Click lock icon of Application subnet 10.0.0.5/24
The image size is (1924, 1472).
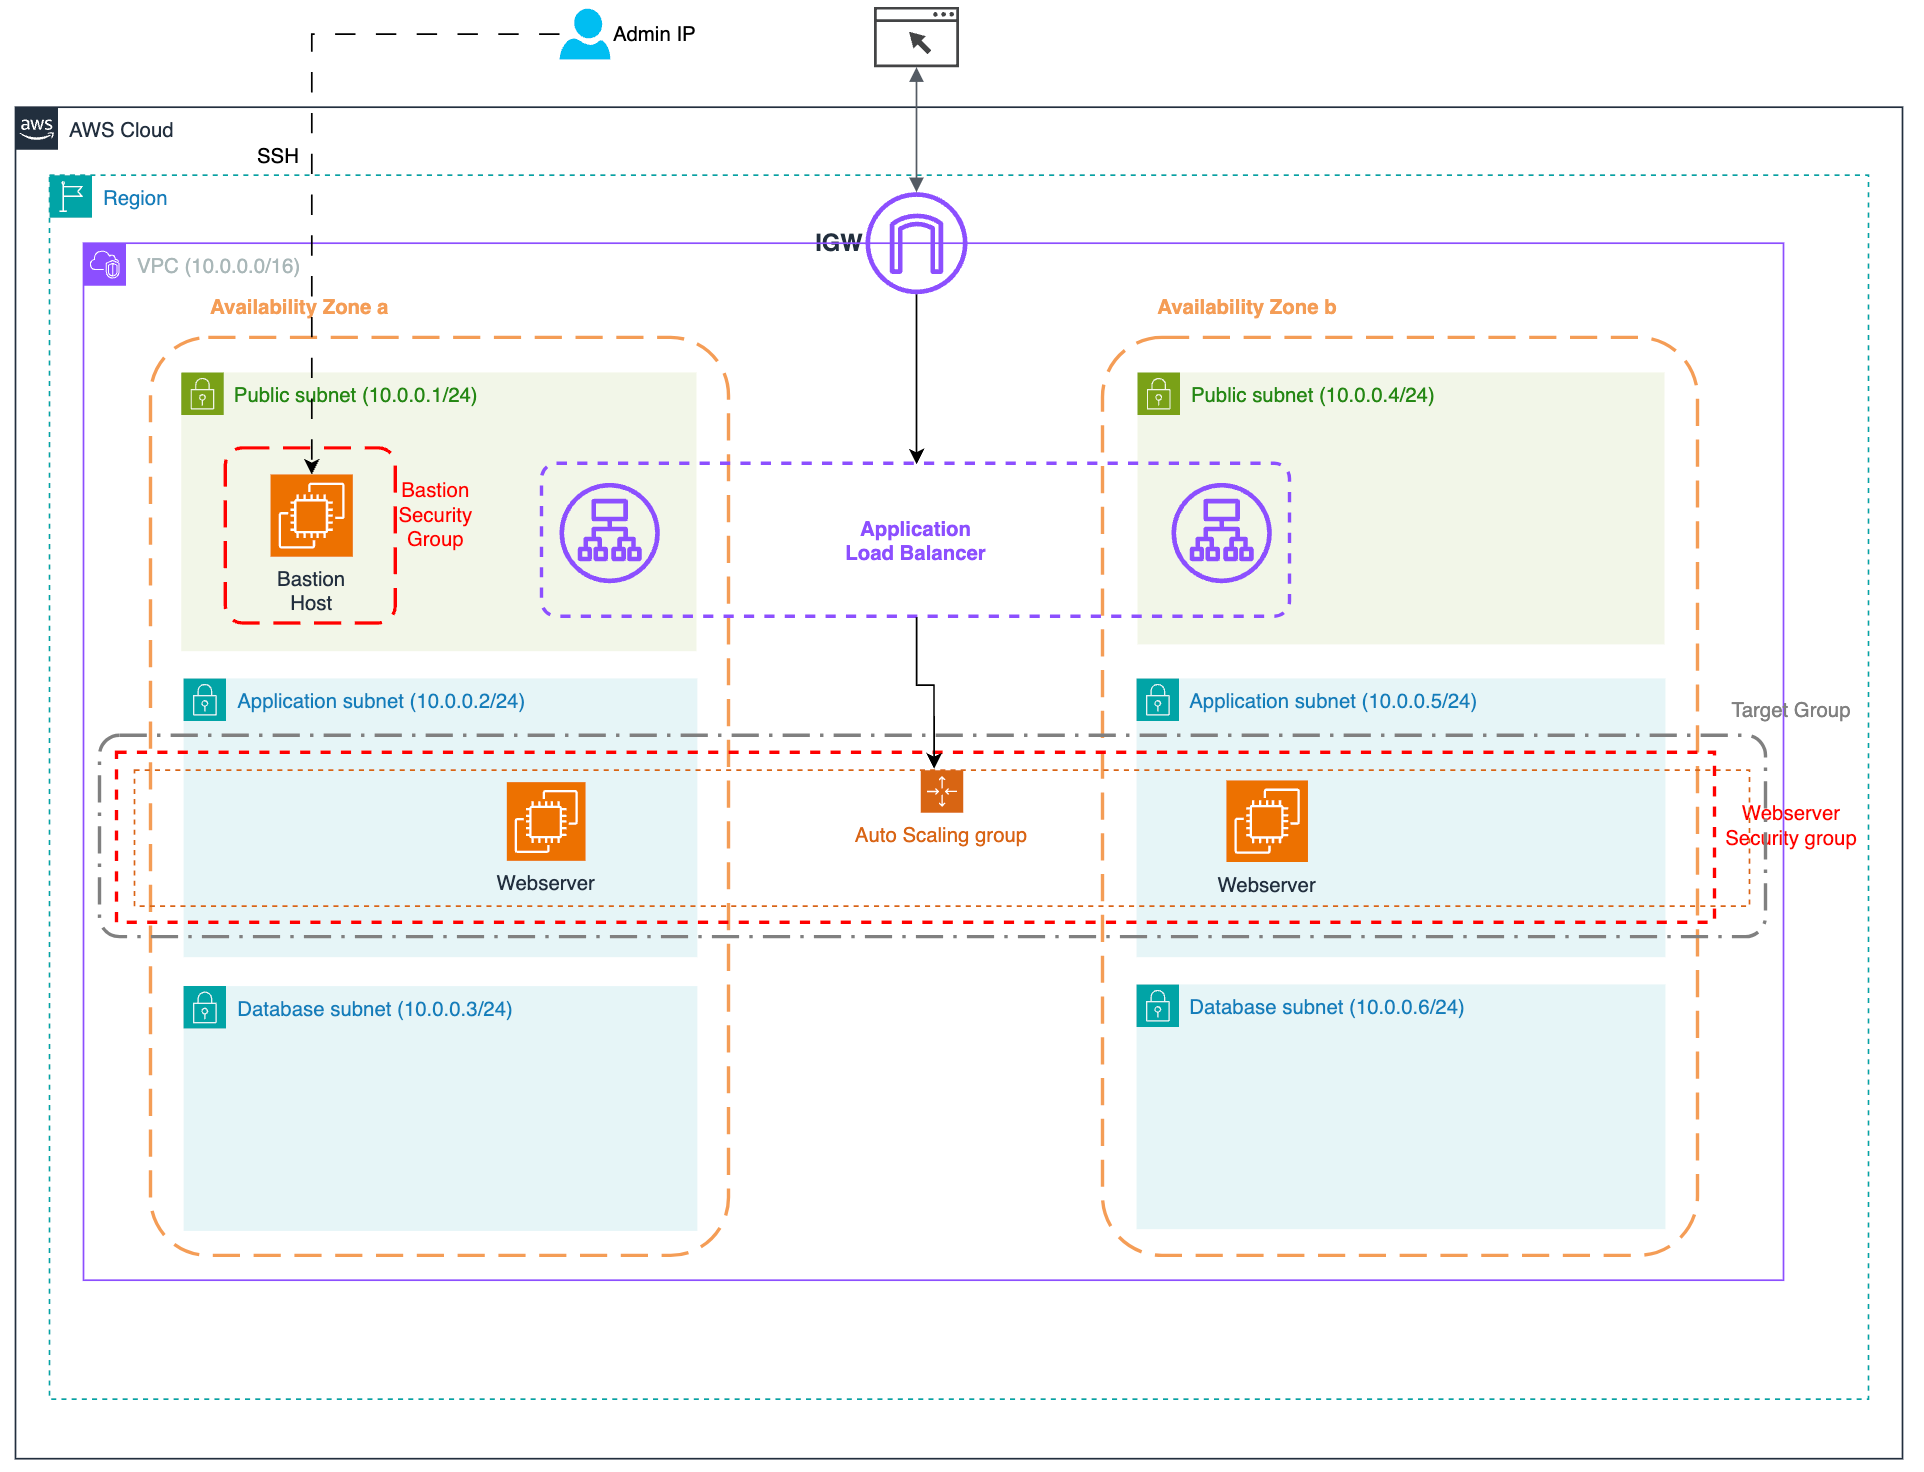pos(1158,700)
